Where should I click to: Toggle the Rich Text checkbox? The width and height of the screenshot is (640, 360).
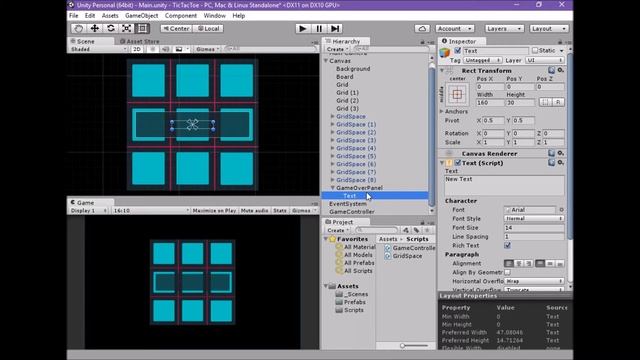coord(507,246)
